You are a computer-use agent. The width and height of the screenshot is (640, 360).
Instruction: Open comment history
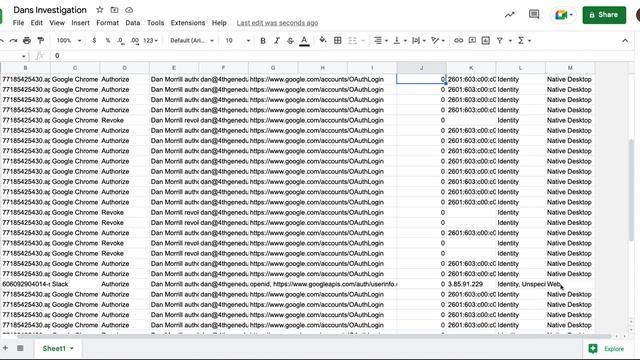534,15
